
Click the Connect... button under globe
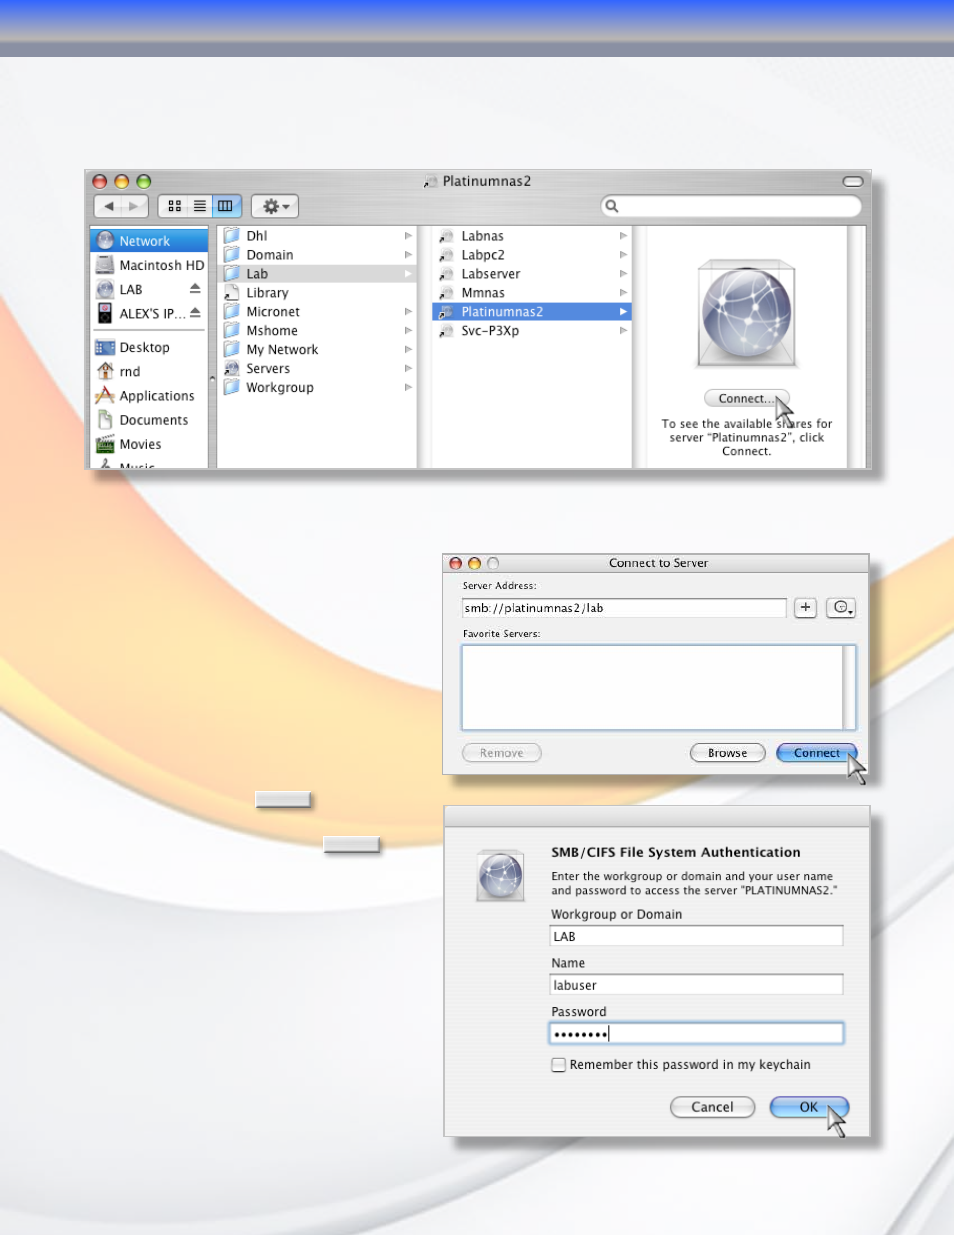pyautogui.click(x=746, y=398)
